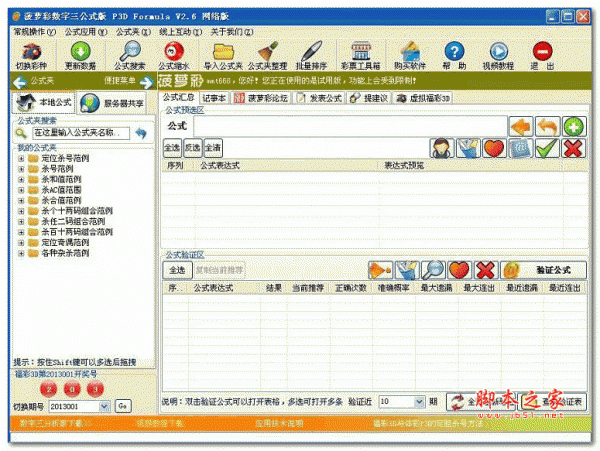600x451 pixels.
Task: Expand the 杀和值范例 folder
Action: pos(21,179)
